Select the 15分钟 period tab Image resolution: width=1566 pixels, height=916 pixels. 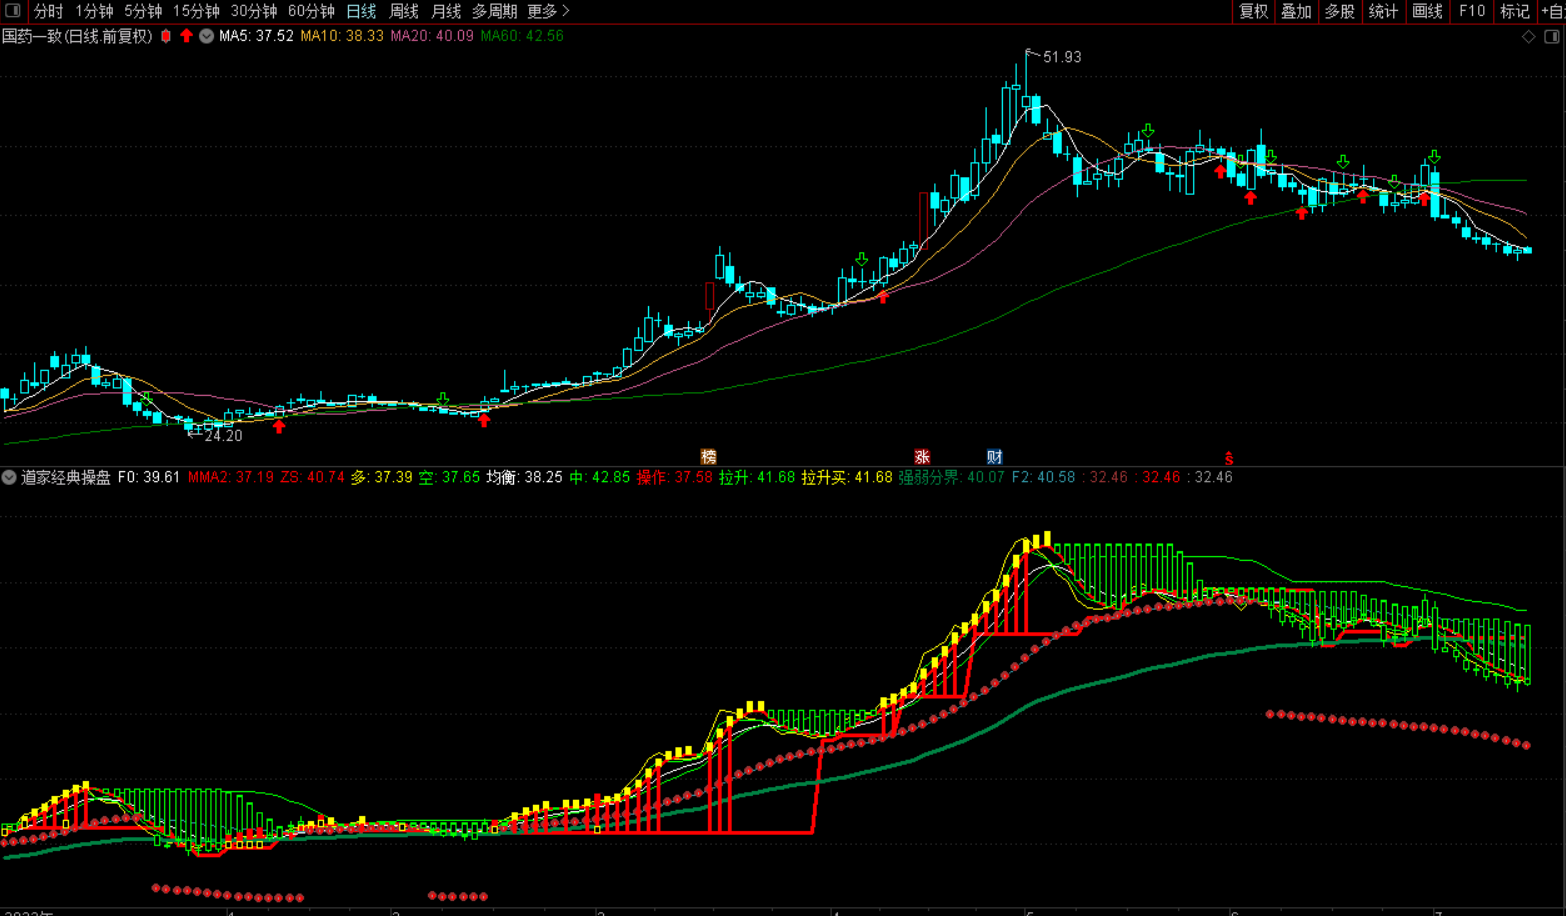[196, 11]
